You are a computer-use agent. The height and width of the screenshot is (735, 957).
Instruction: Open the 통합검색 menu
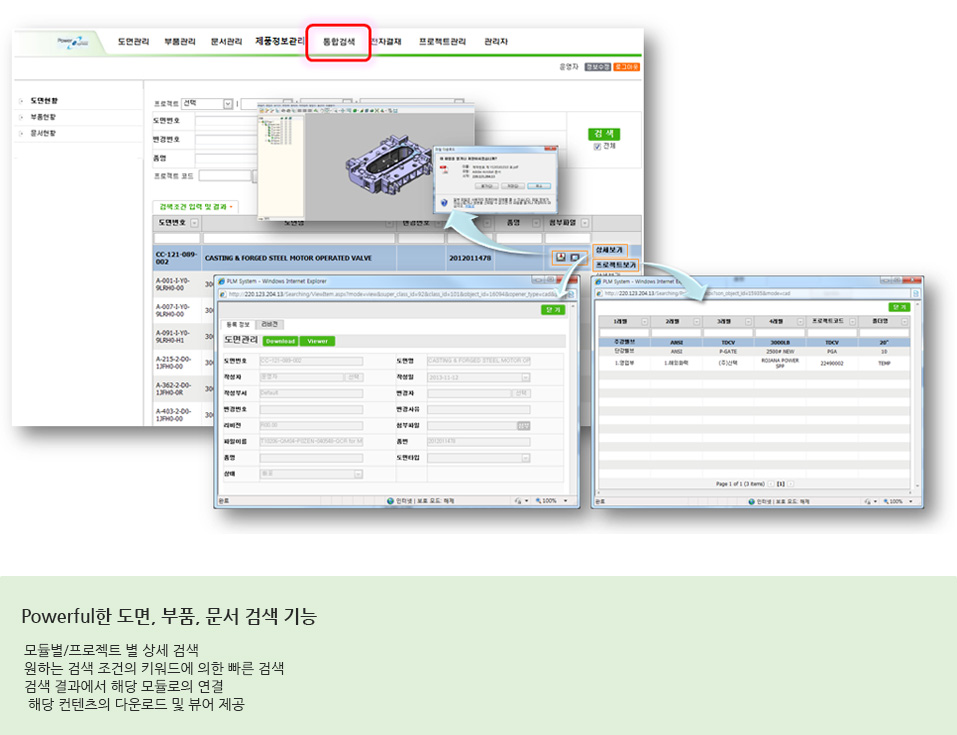tap(338, 42)
